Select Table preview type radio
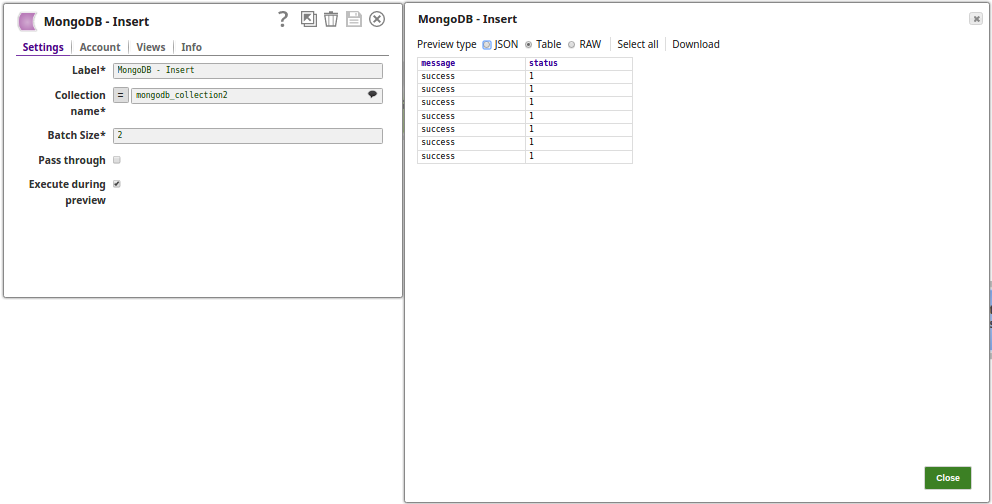Screen dimensions: 992x504 click(x=528, y=45)
